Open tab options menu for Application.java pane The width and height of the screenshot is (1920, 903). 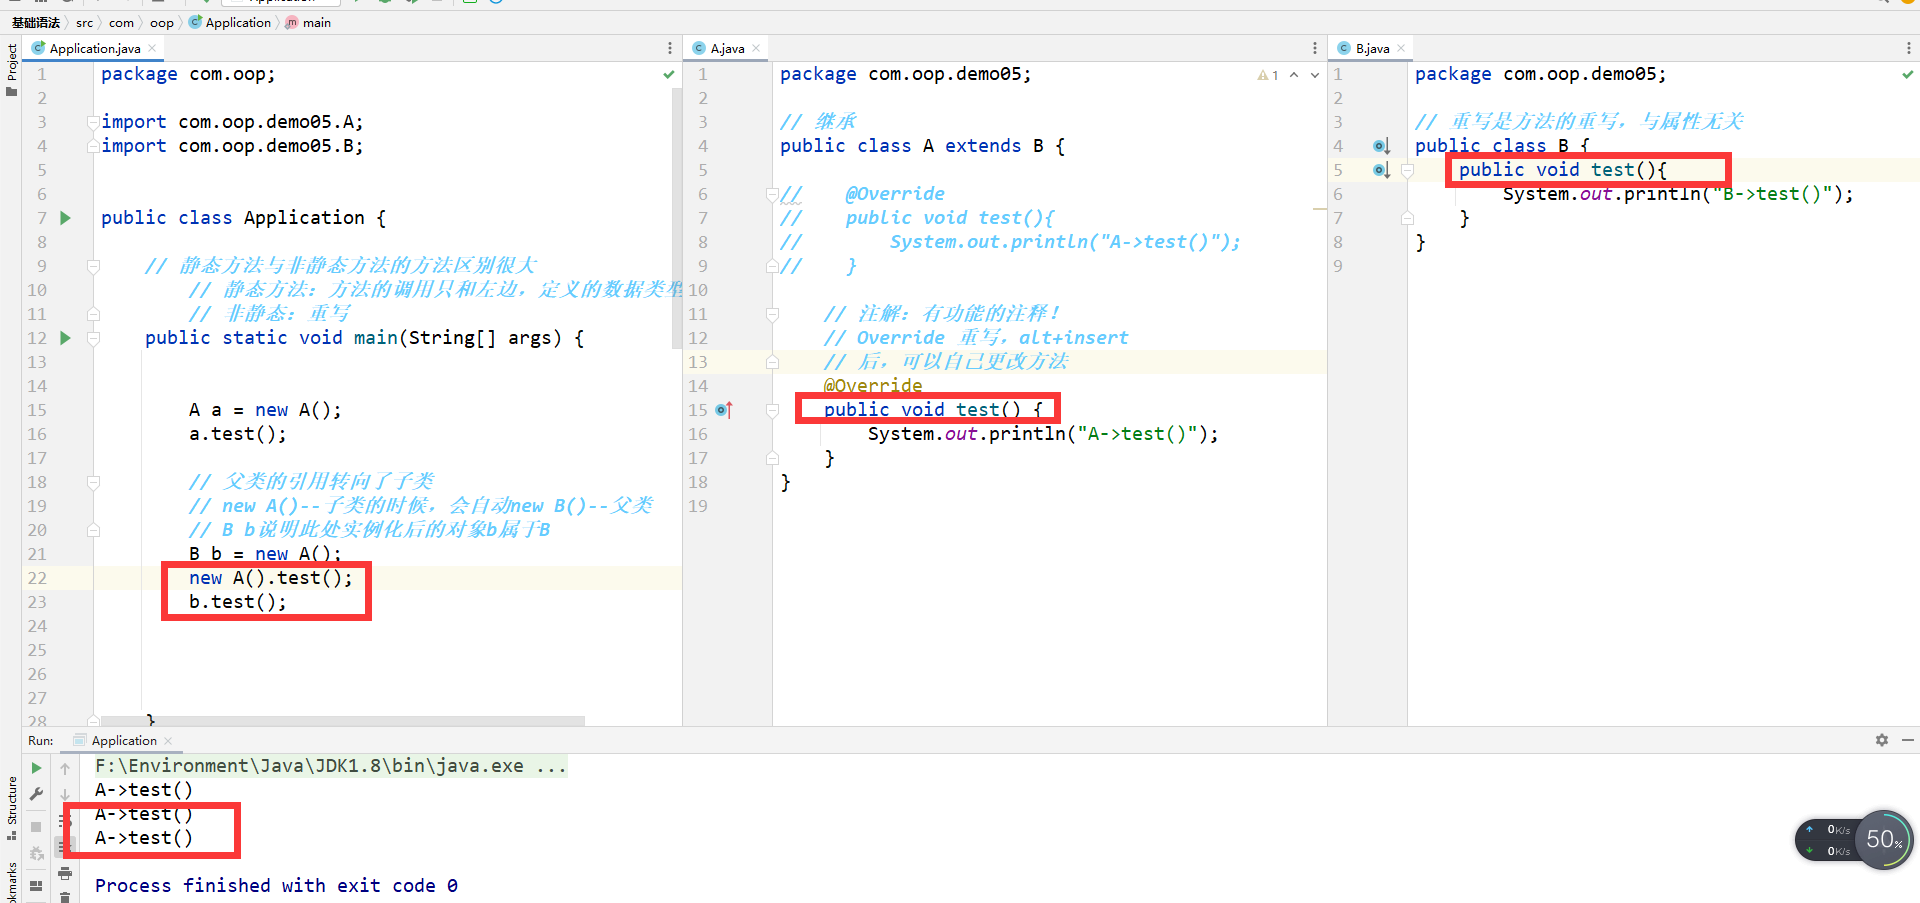tap(670, 48)
